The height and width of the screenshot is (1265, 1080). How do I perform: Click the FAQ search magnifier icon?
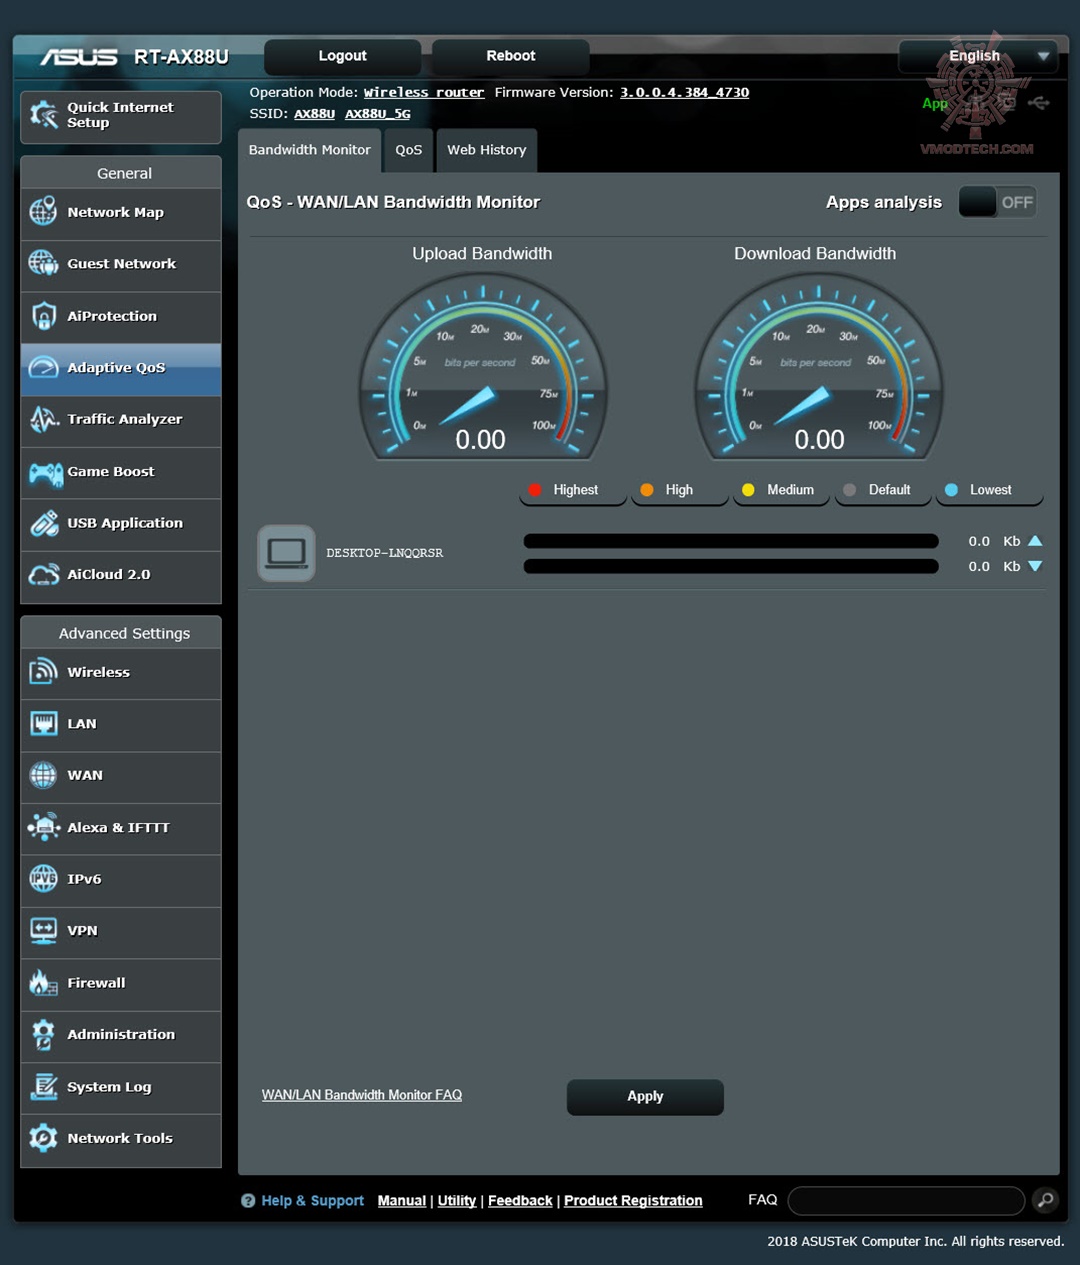click(1045, 1200)
